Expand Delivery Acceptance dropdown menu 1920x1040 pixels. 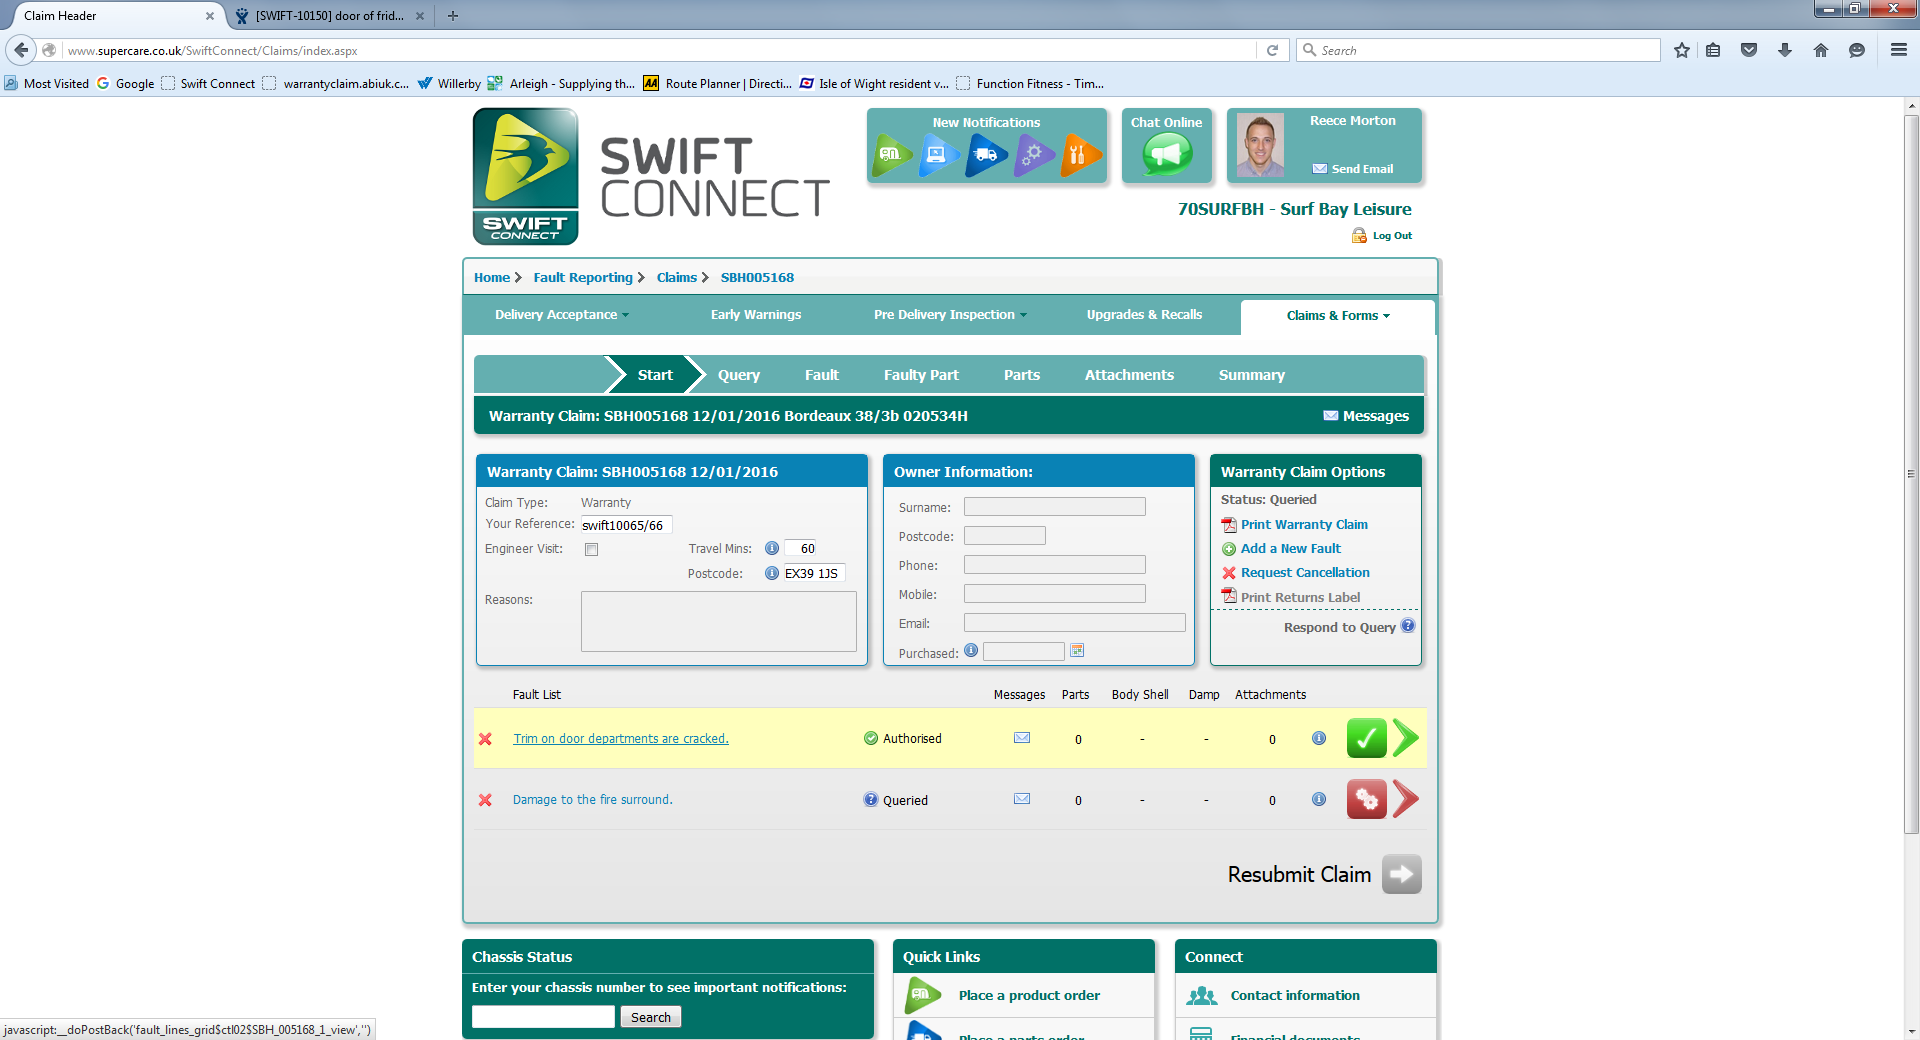coord(562,314)
